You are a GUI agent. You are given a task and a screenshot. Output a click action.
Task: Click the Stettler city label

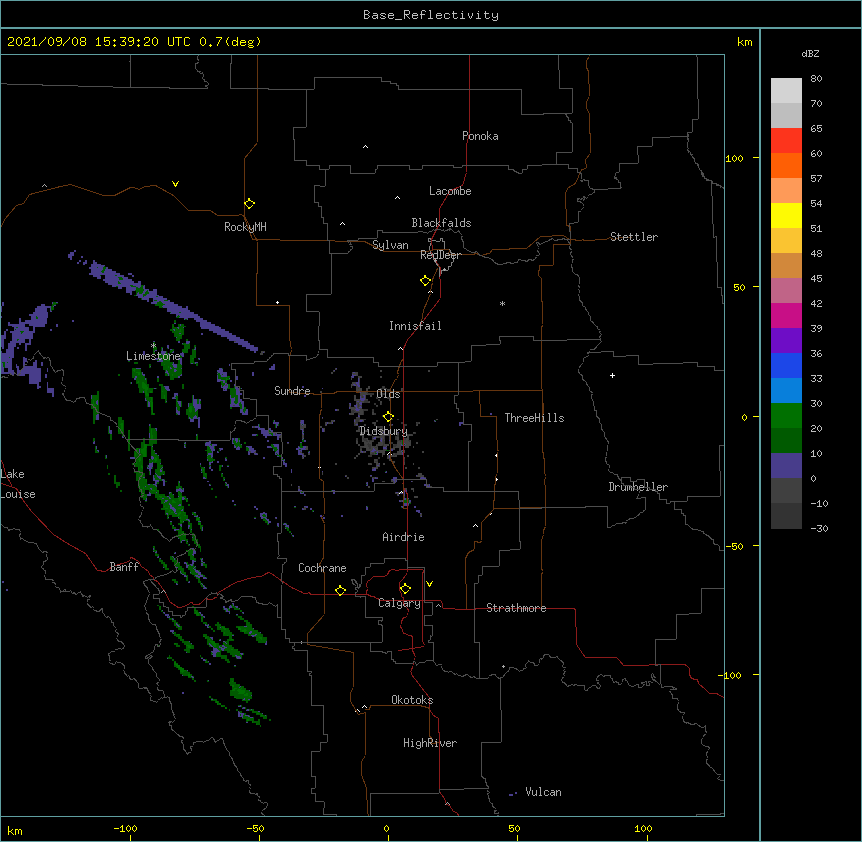pyautogui.click(x=634, y=237)
